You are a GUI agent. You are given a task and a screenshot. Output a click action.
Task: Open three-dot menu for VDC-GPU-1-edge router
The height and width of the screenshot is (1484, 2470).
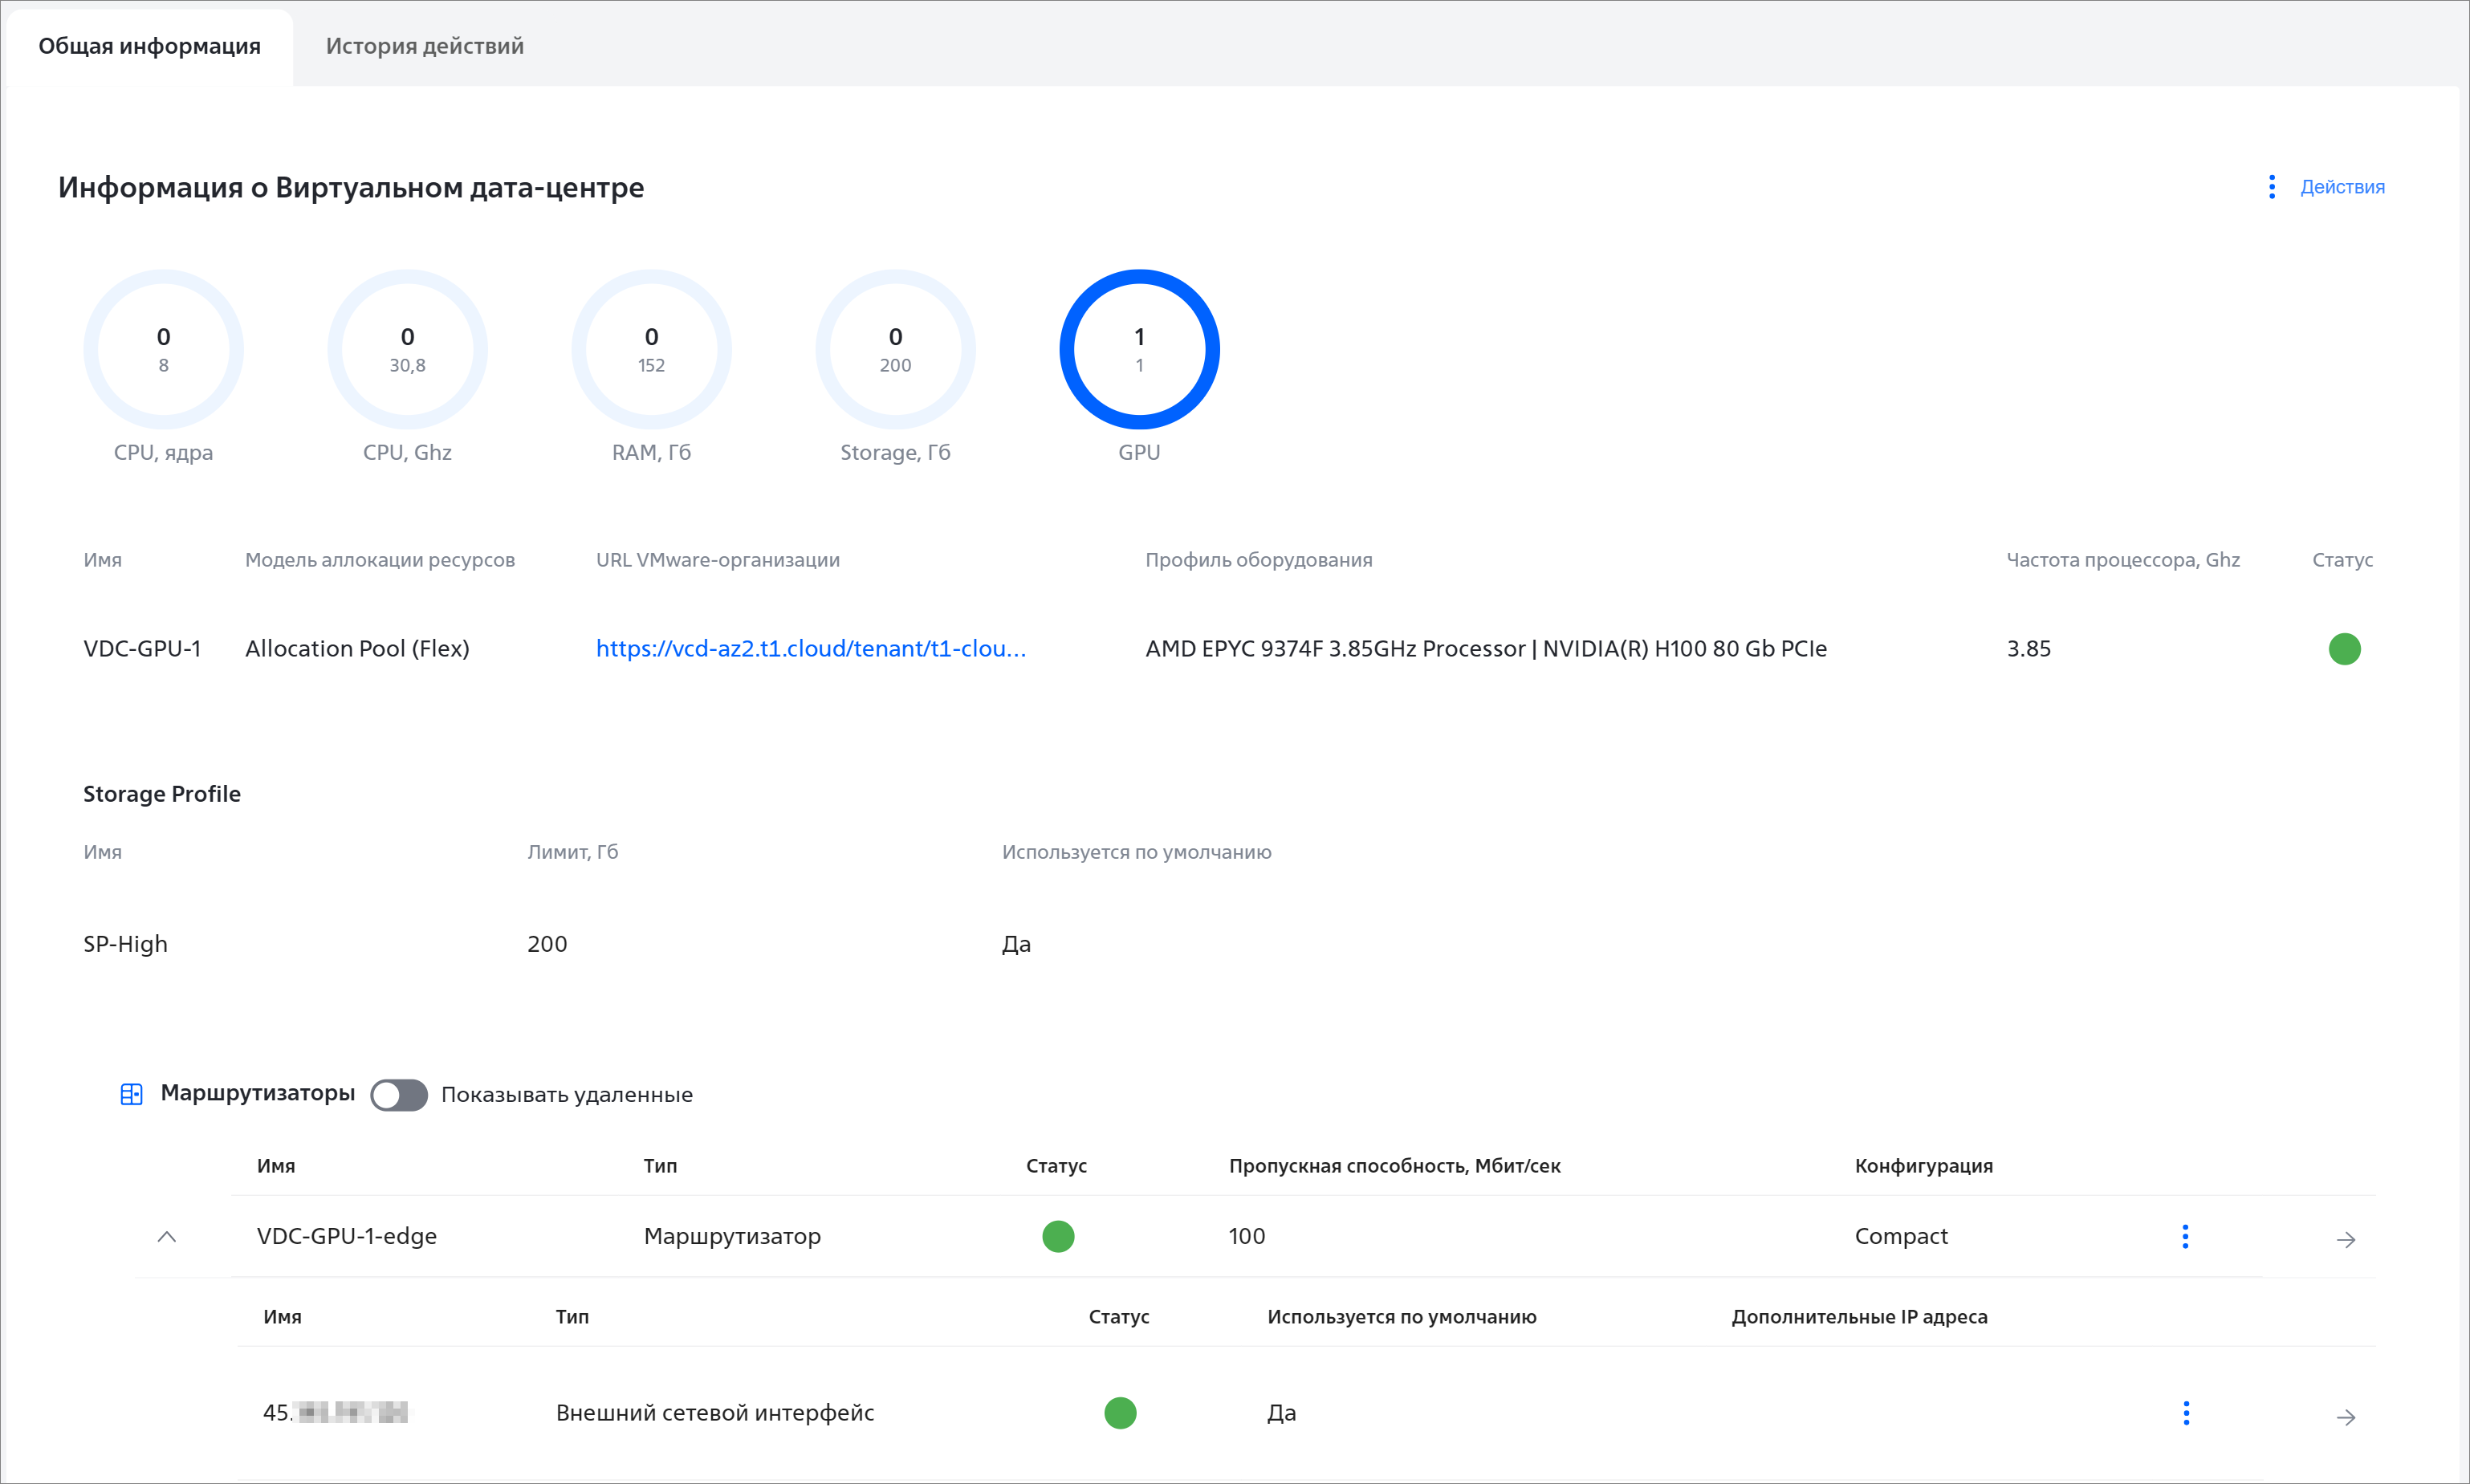click(2185, 1237)
